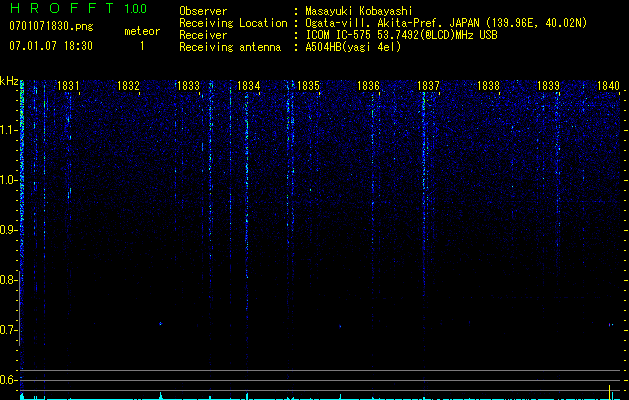The width and height of the screenshot is (629, 400).
Task: Click the 1834 time marker
Action: pyautogui.click(x=248, y=86)
